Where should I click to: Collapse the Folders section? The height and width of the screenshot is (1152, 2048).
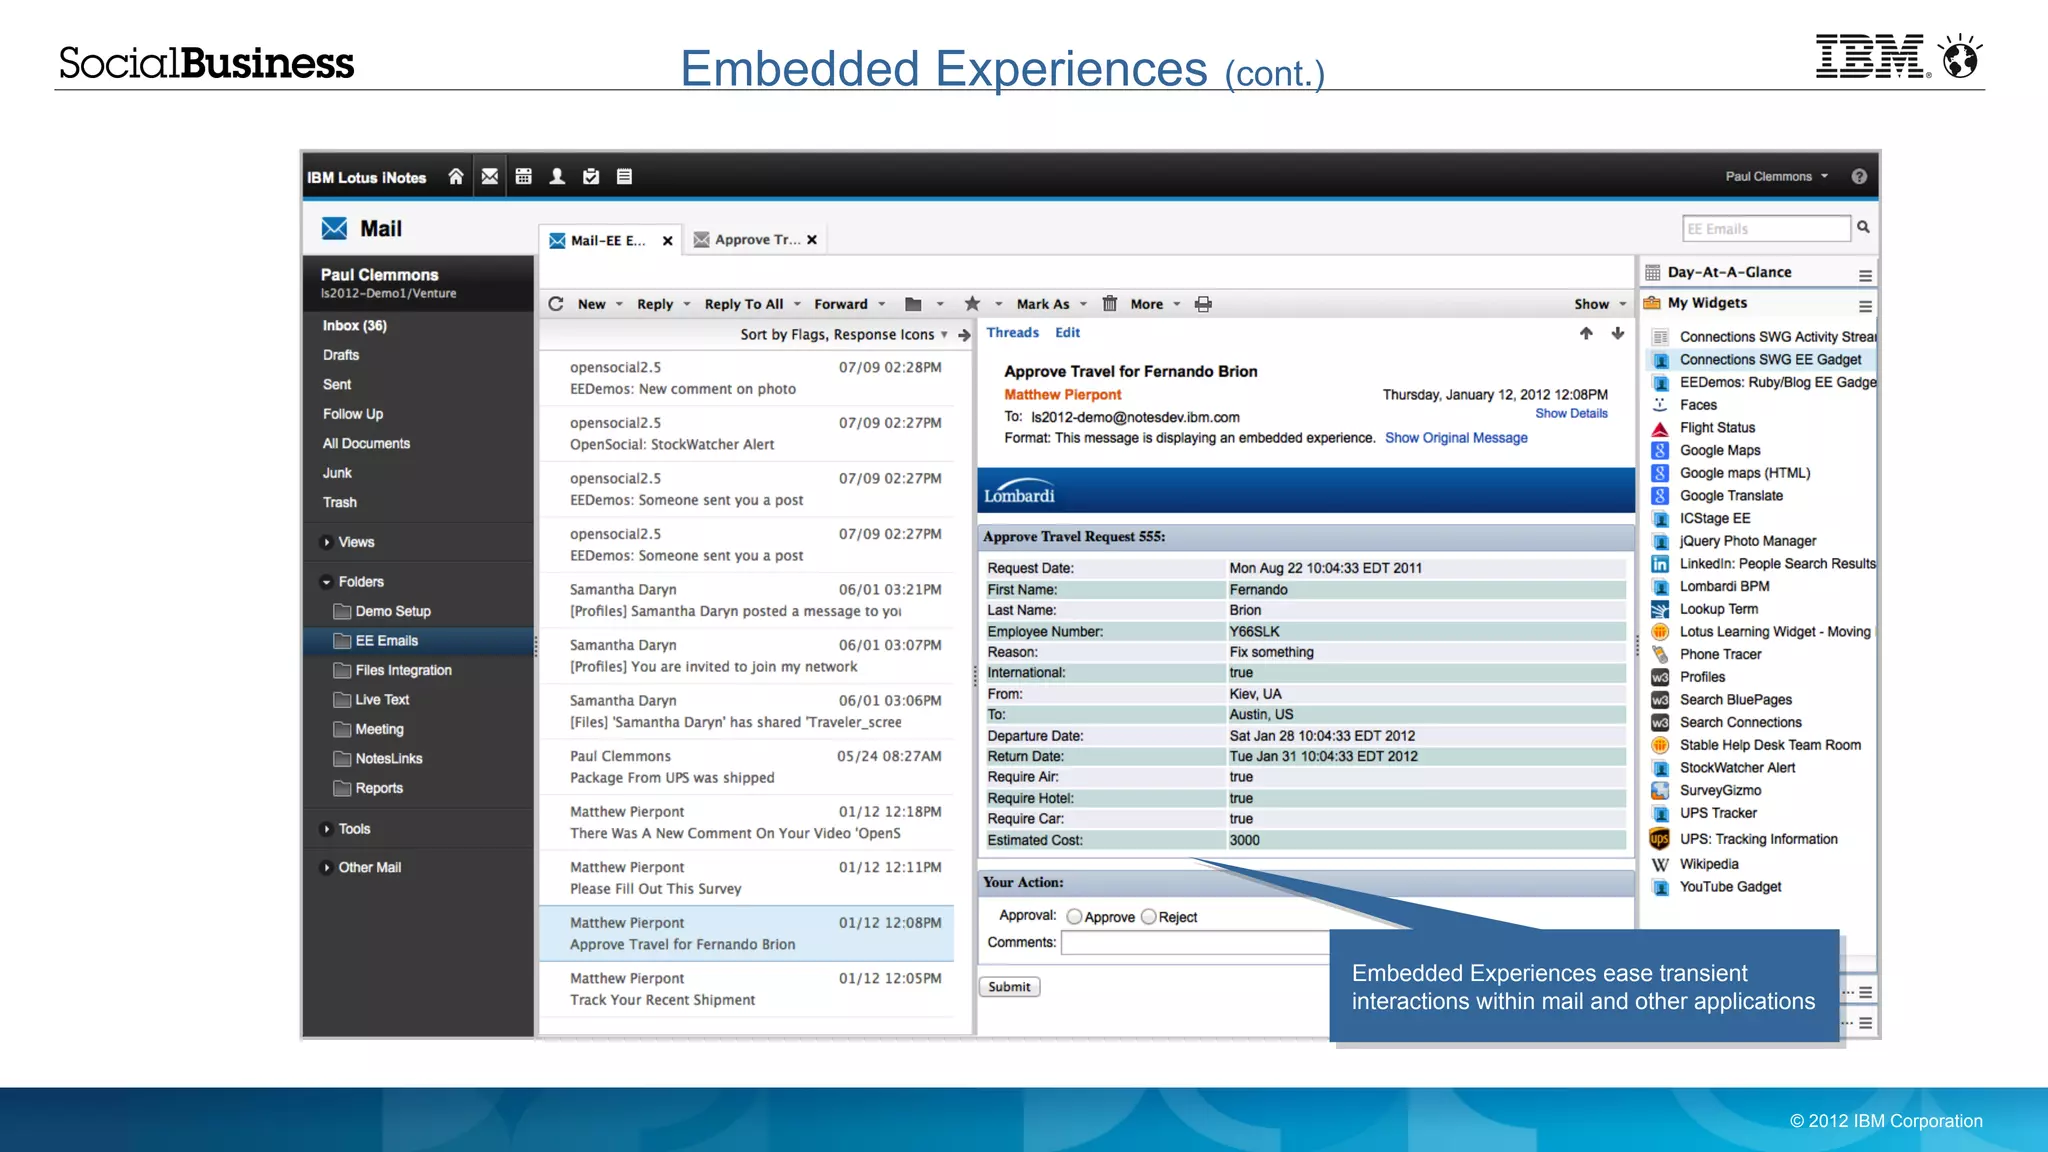[327, 582]
